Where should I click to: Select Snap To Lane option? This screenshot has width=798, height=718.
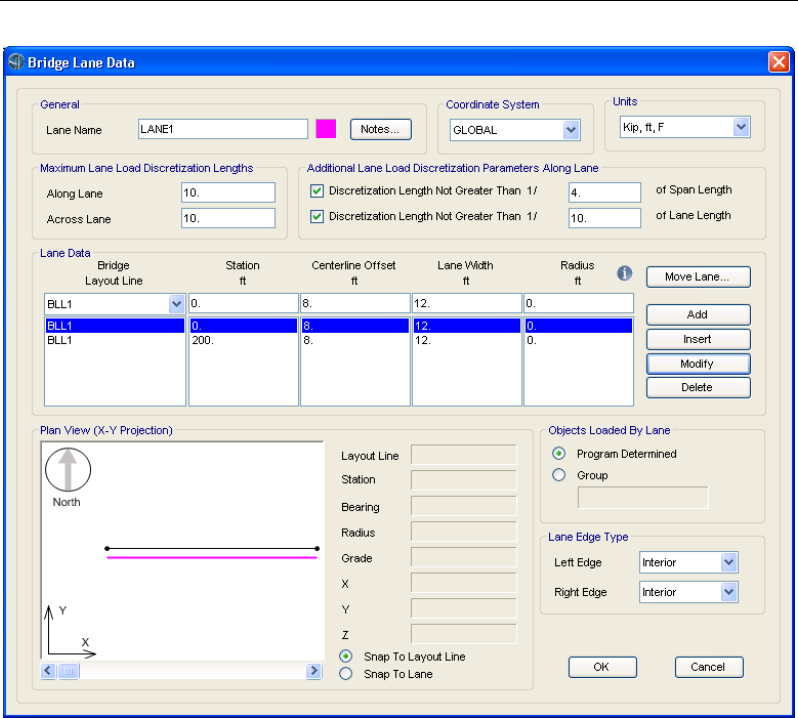[x=347, y=674]
